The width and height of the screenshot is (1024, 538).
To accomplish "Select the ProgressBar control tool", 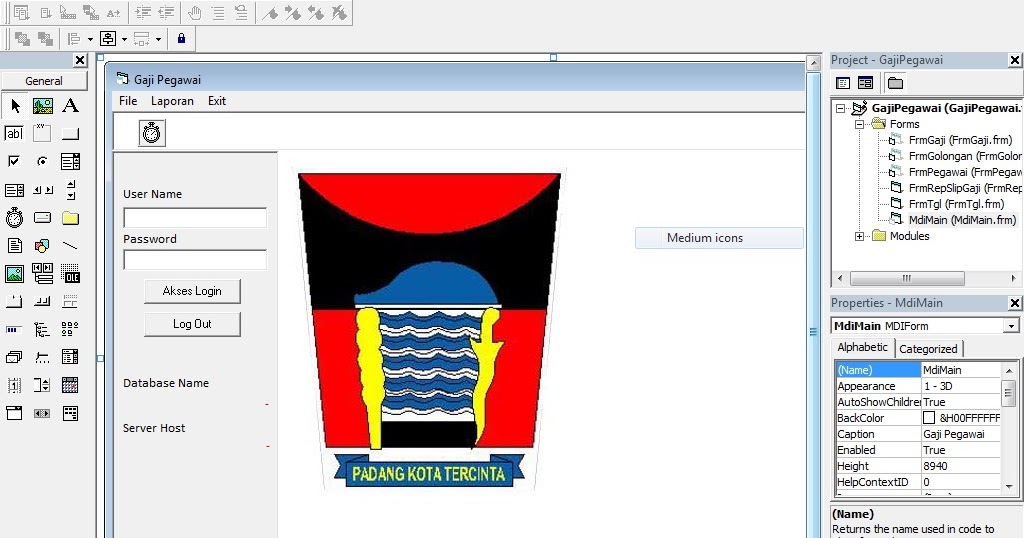I will click(14, 330).
